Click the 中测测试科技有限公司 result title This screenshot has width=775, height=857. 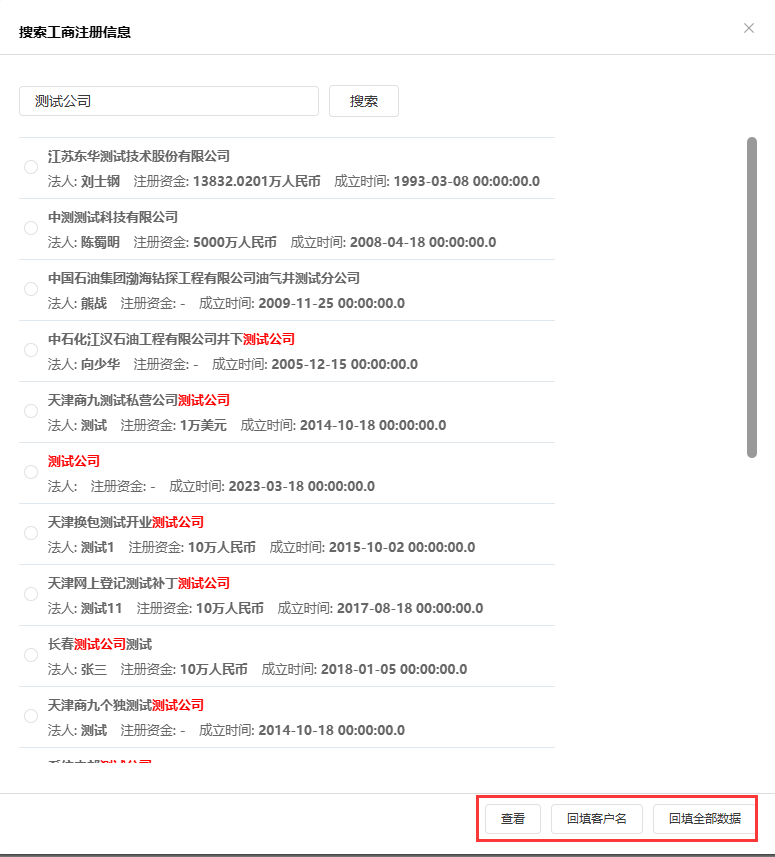(x=113, y=217)
